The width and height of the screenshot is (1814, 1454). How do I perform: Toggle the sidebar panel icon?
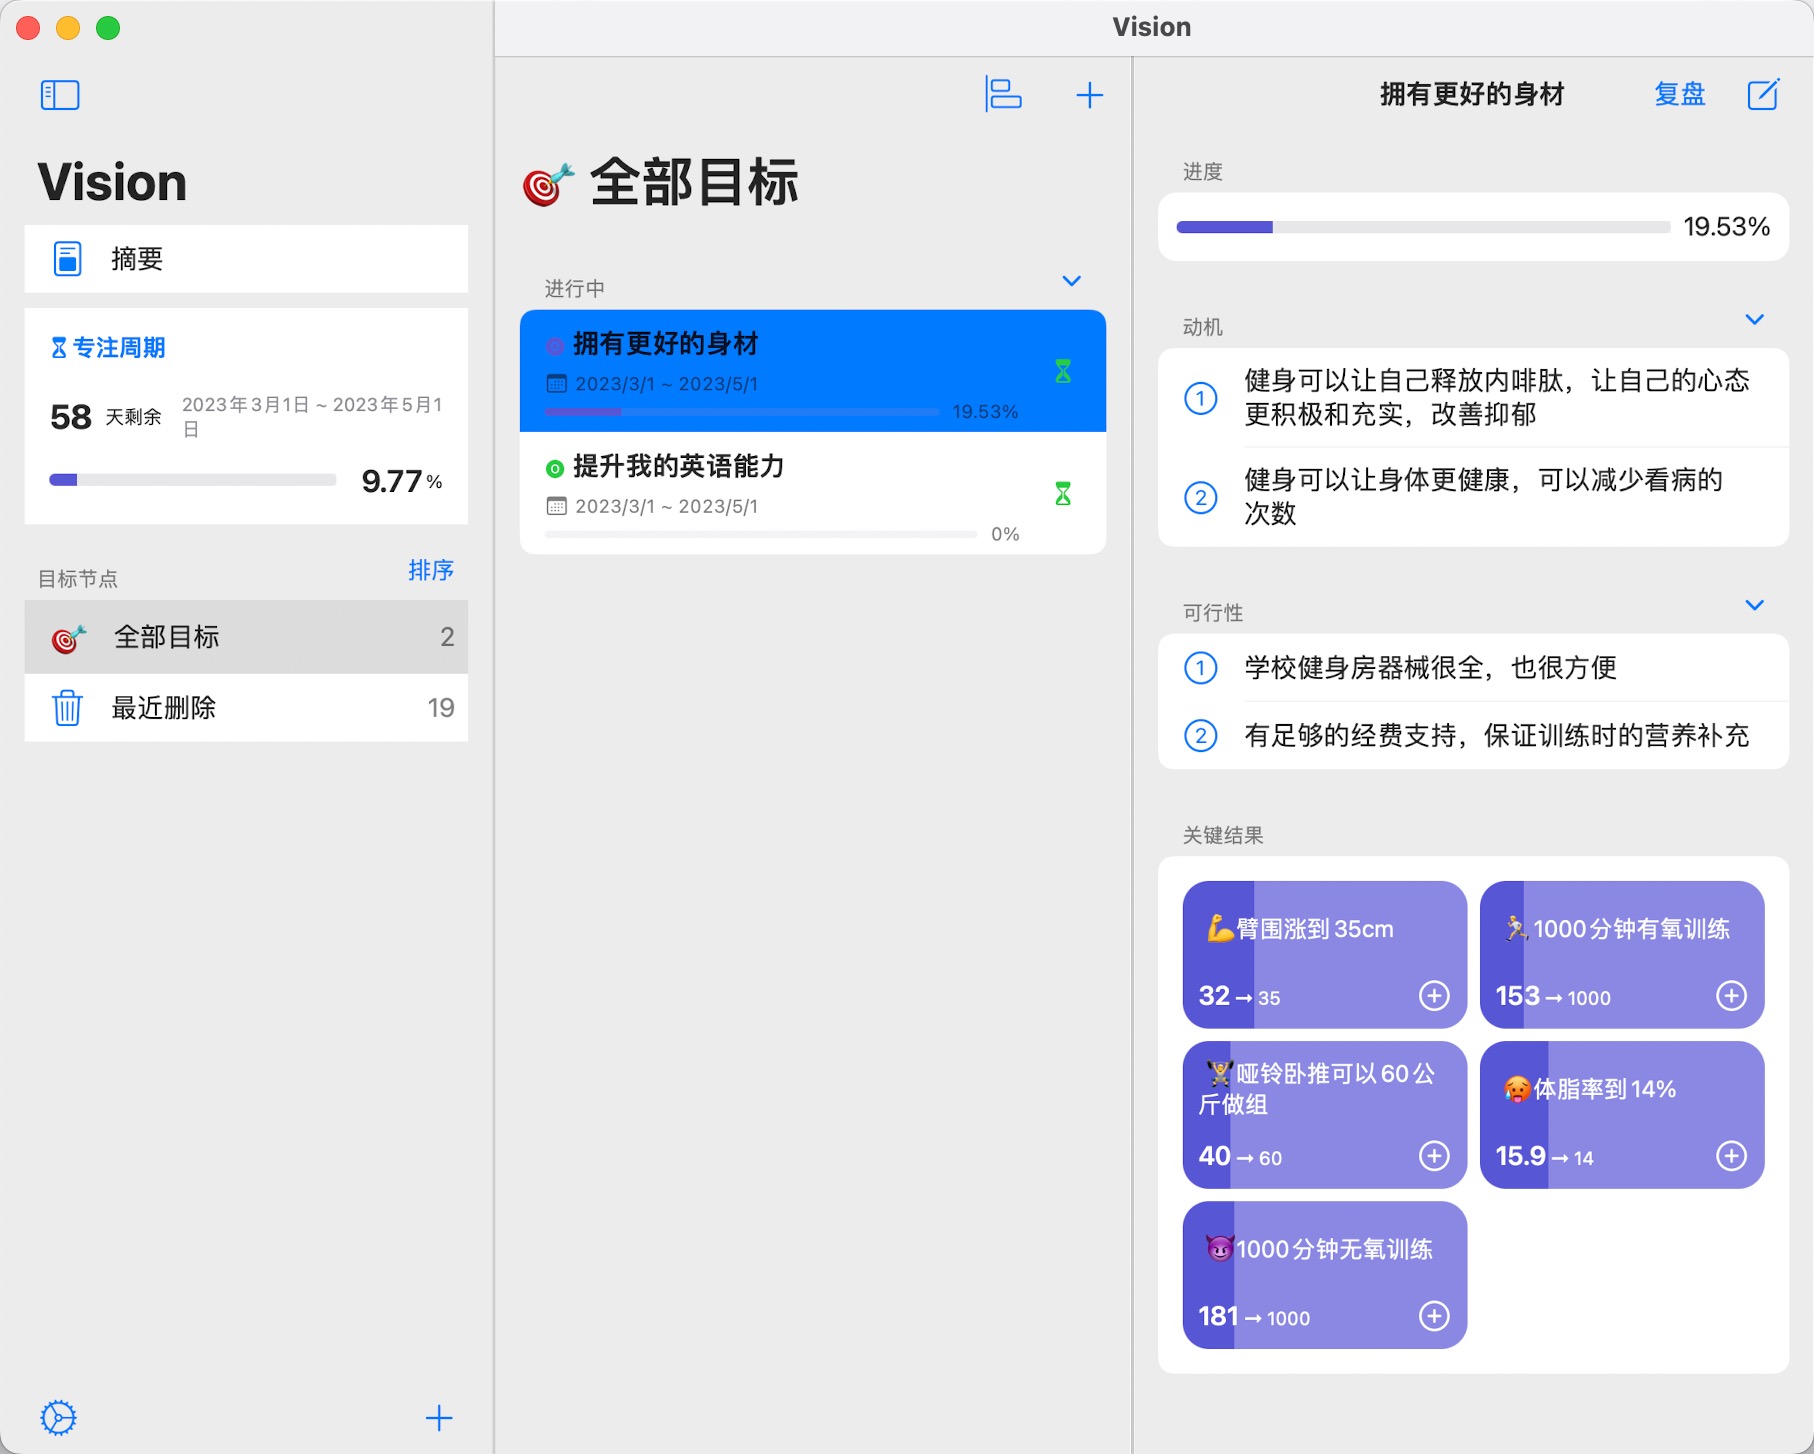coord(60,95)
